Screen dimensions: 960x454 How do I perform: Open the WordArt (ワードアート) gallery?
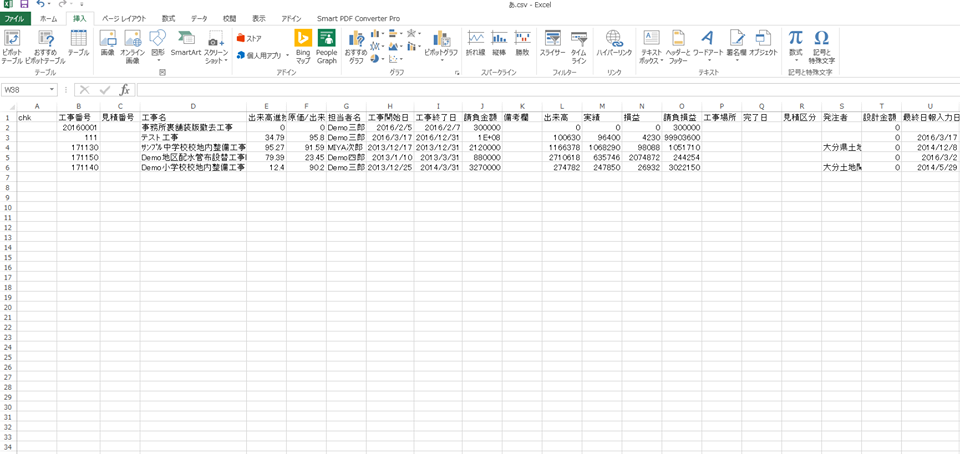708,47
